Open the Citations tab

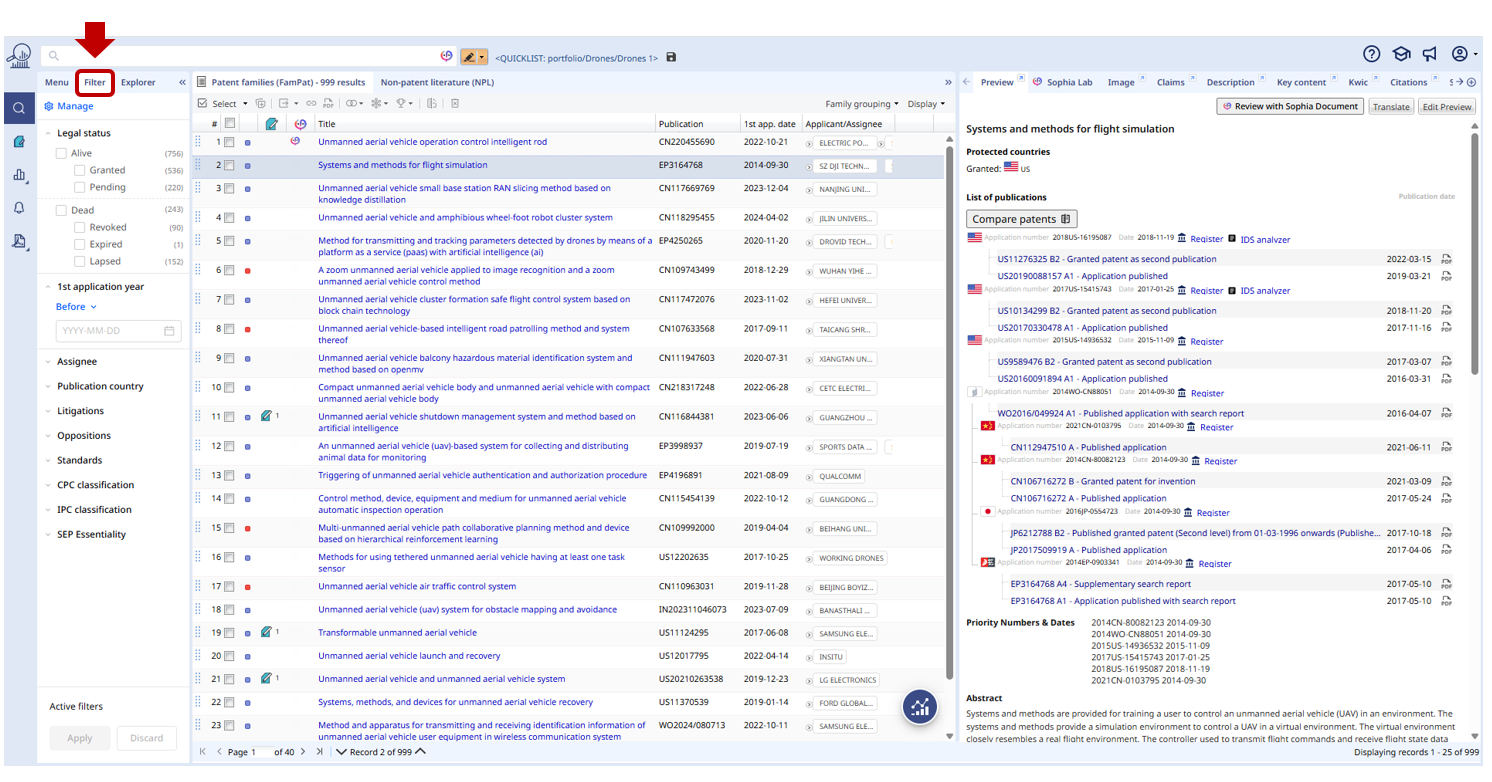point(1408,82)
